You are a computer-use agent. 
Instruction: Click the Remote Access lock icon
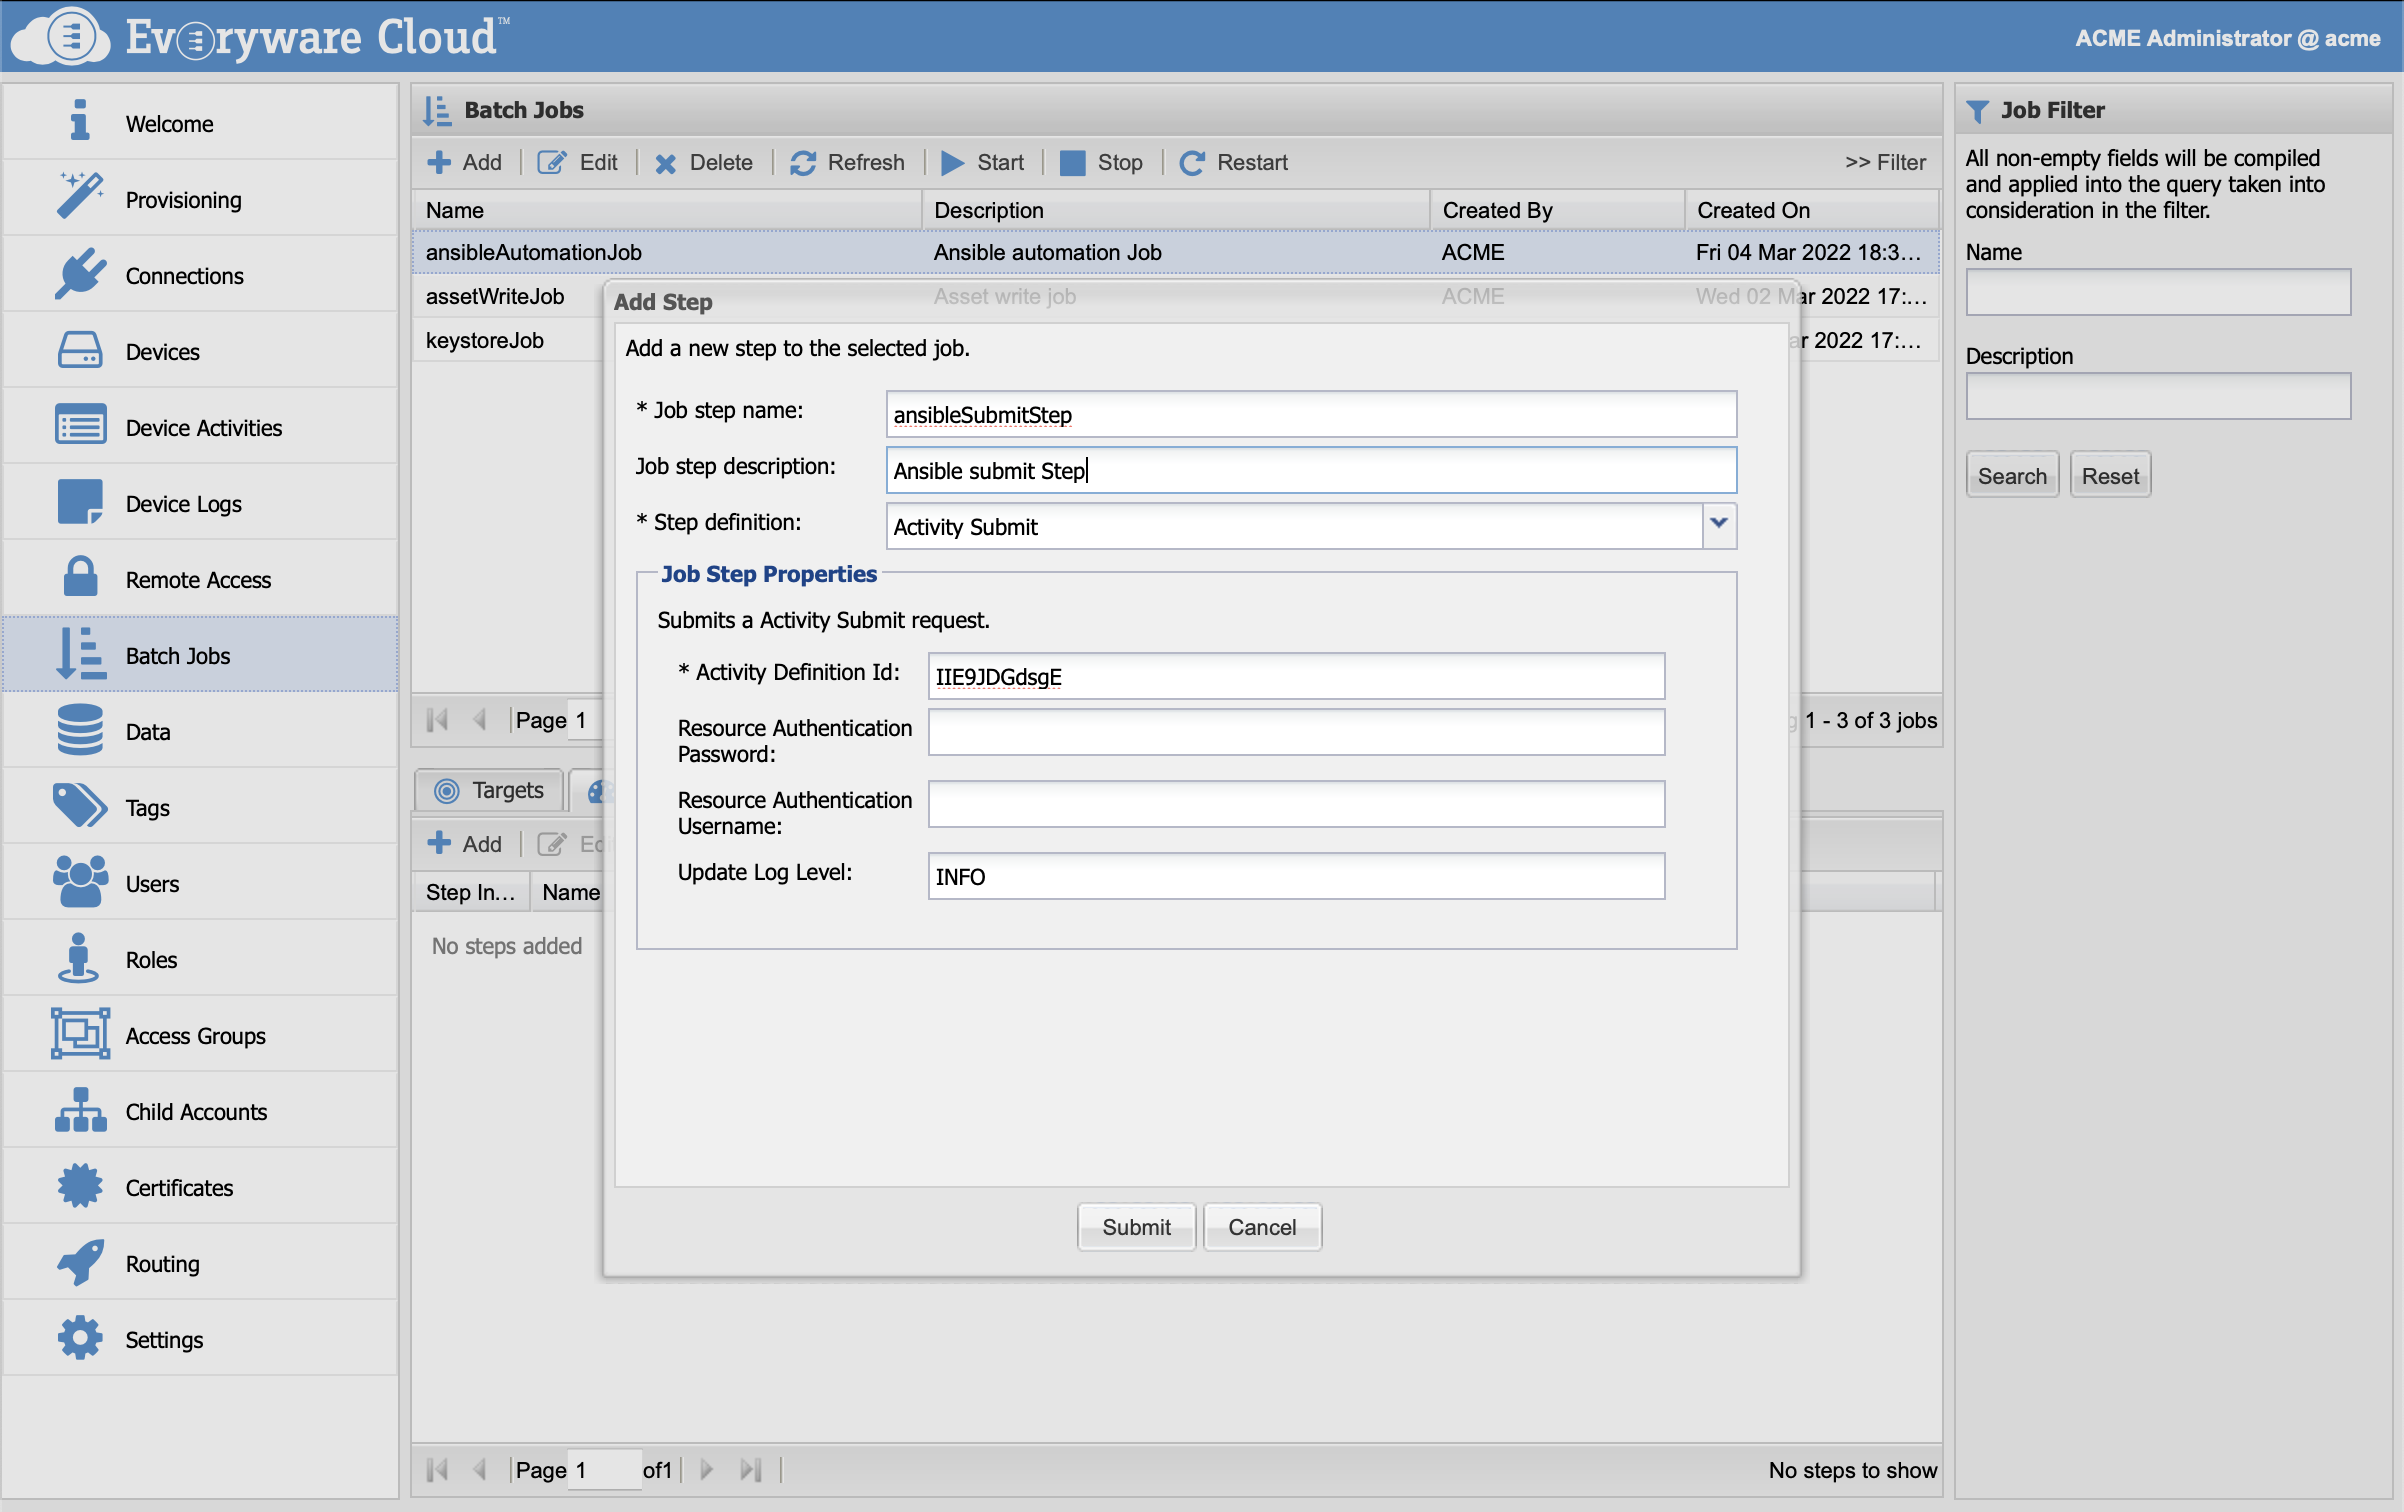pos(80,577)
